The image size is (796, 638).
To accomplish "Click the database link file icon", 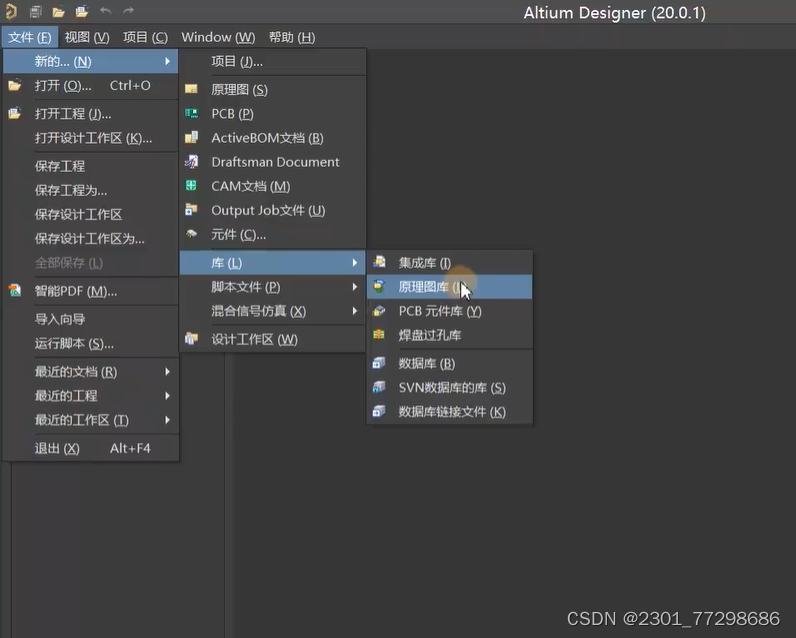I will (x=379, y=411).
